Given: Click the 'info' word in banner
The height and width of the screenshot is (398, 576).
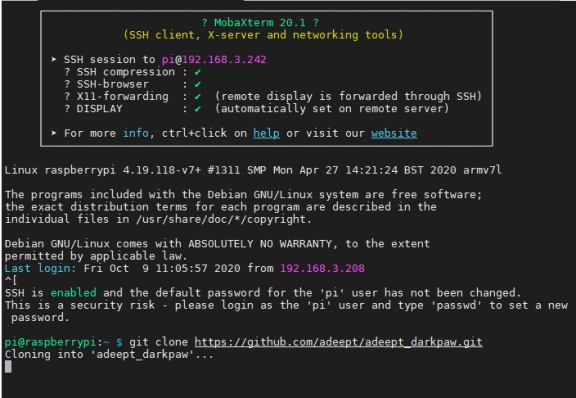Looking at the screenshot, I should pos(136,133).
